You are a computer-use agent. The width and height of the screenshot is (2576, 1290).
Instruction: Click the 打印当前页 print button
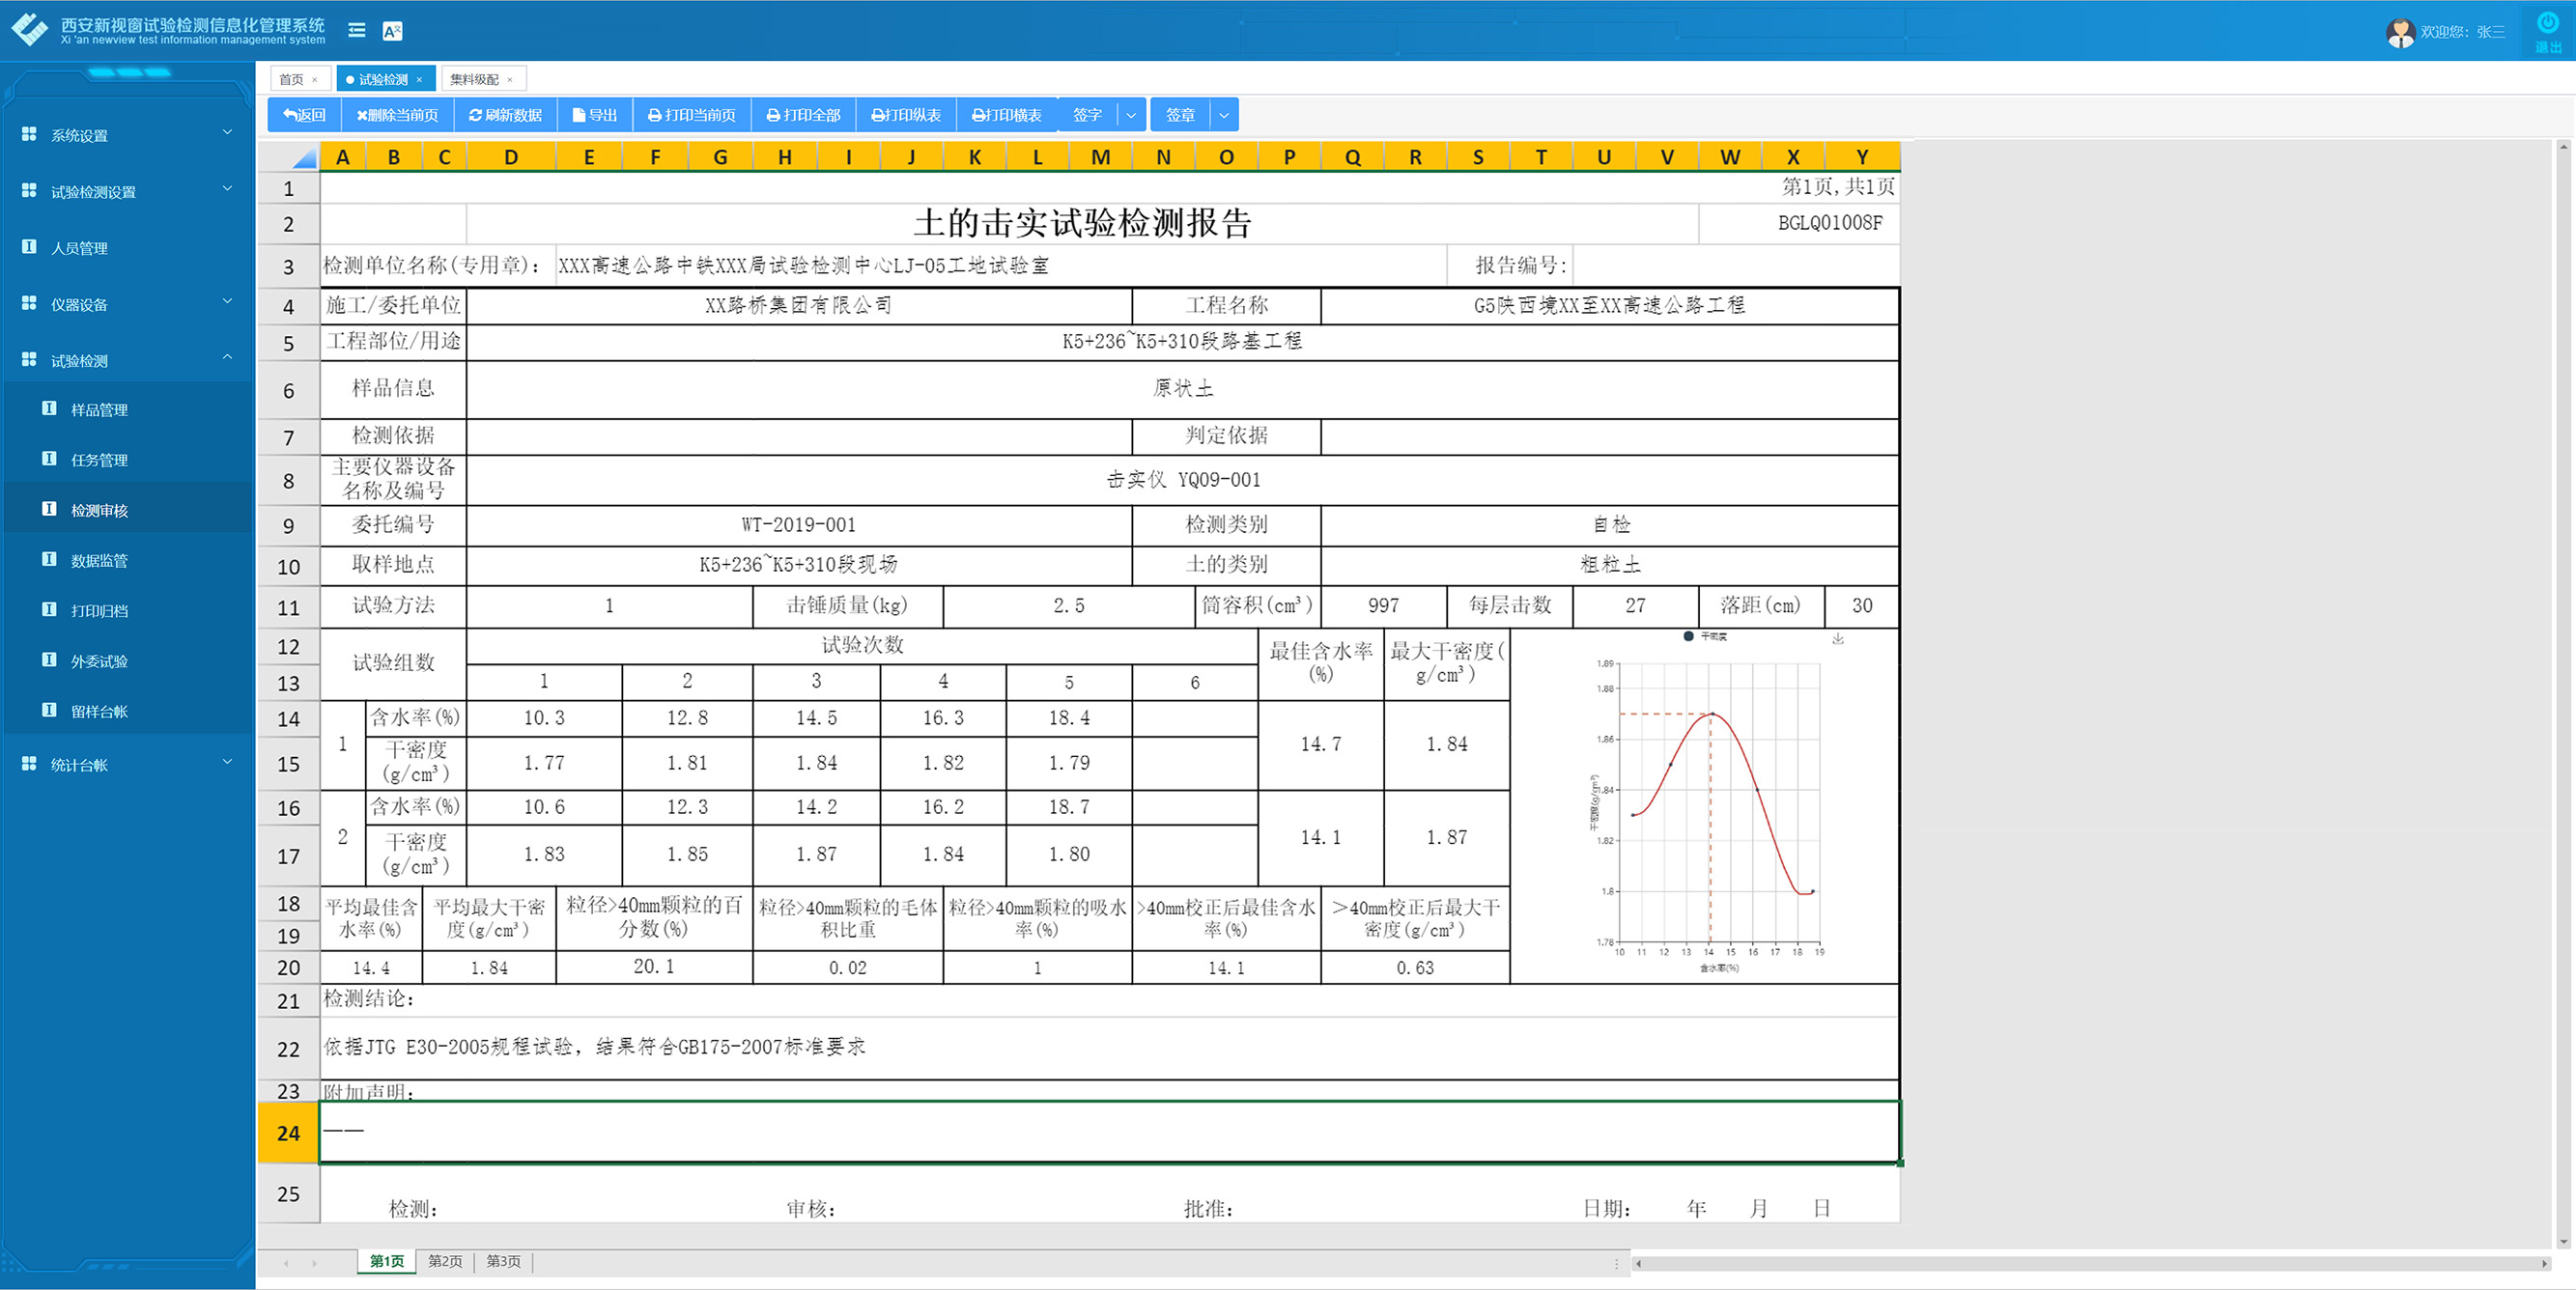pyautogui.click(x=691, y=115)
